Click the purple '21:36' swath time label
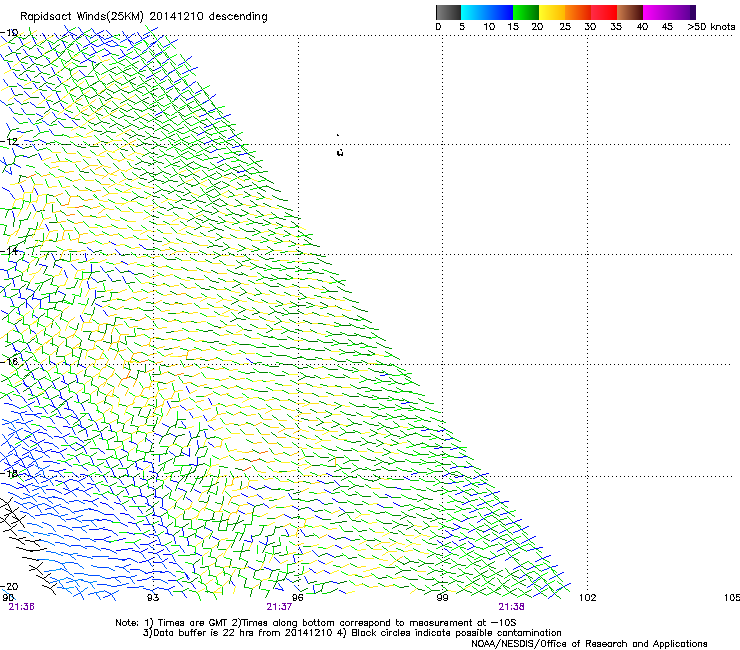The height and width of the screenshot is (650, 740). pyautogui.click(x=21, y=607)
